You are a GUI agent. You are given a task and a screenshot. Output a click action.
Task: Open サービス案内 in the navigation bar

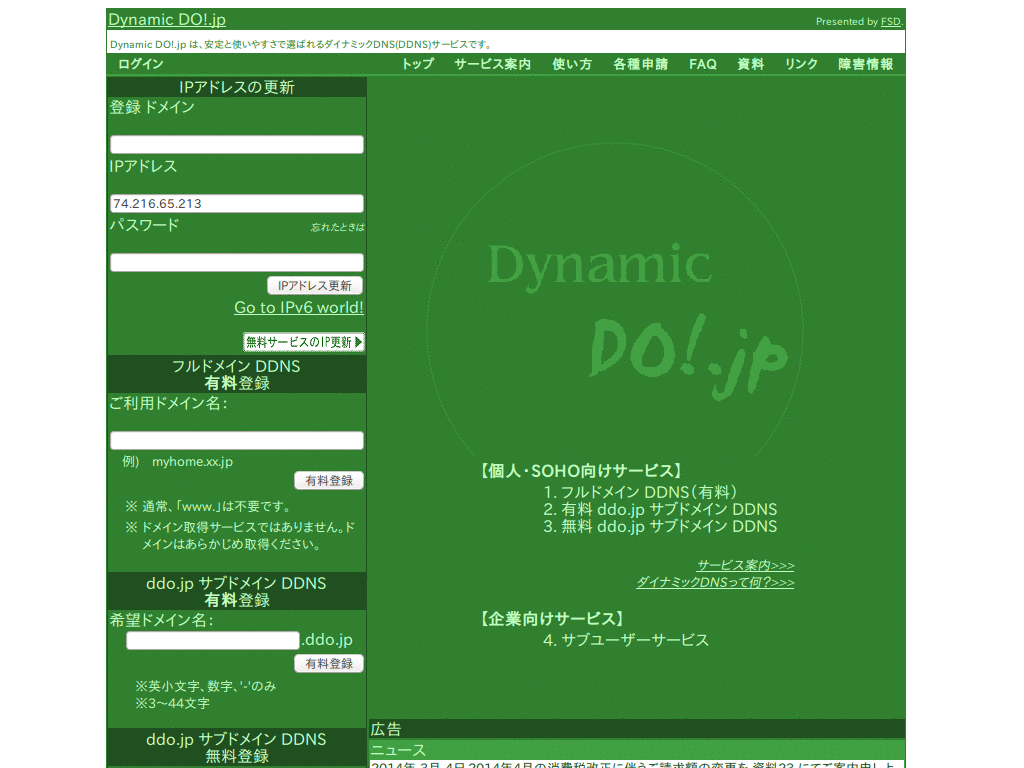pyautogui.click(x=493, y=64)
